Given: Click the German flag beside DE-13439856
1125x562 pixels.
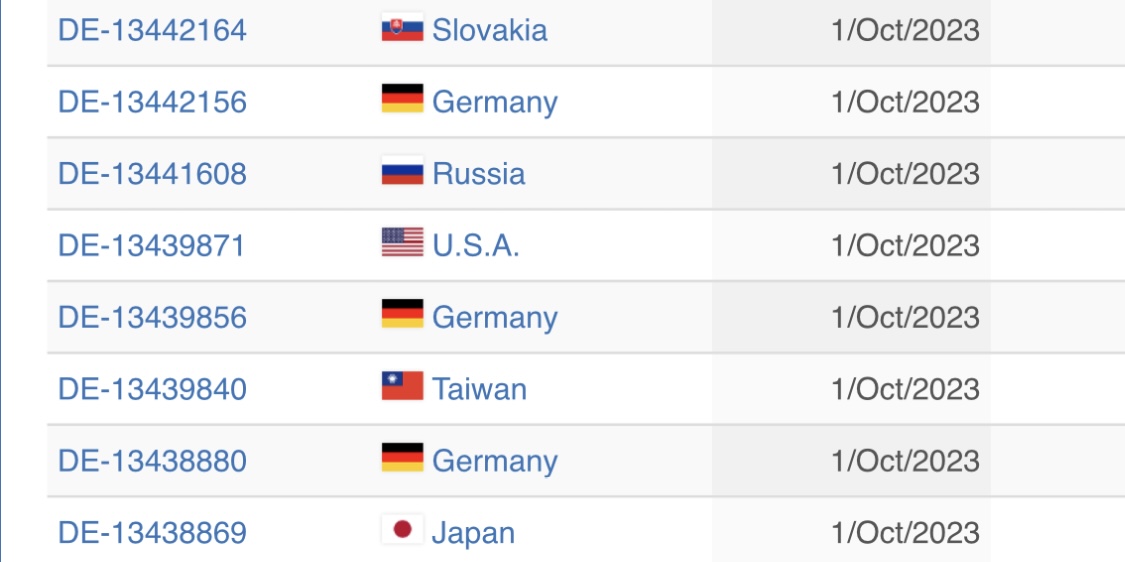Looking at the screenshot, I should [x=403, y=314].
